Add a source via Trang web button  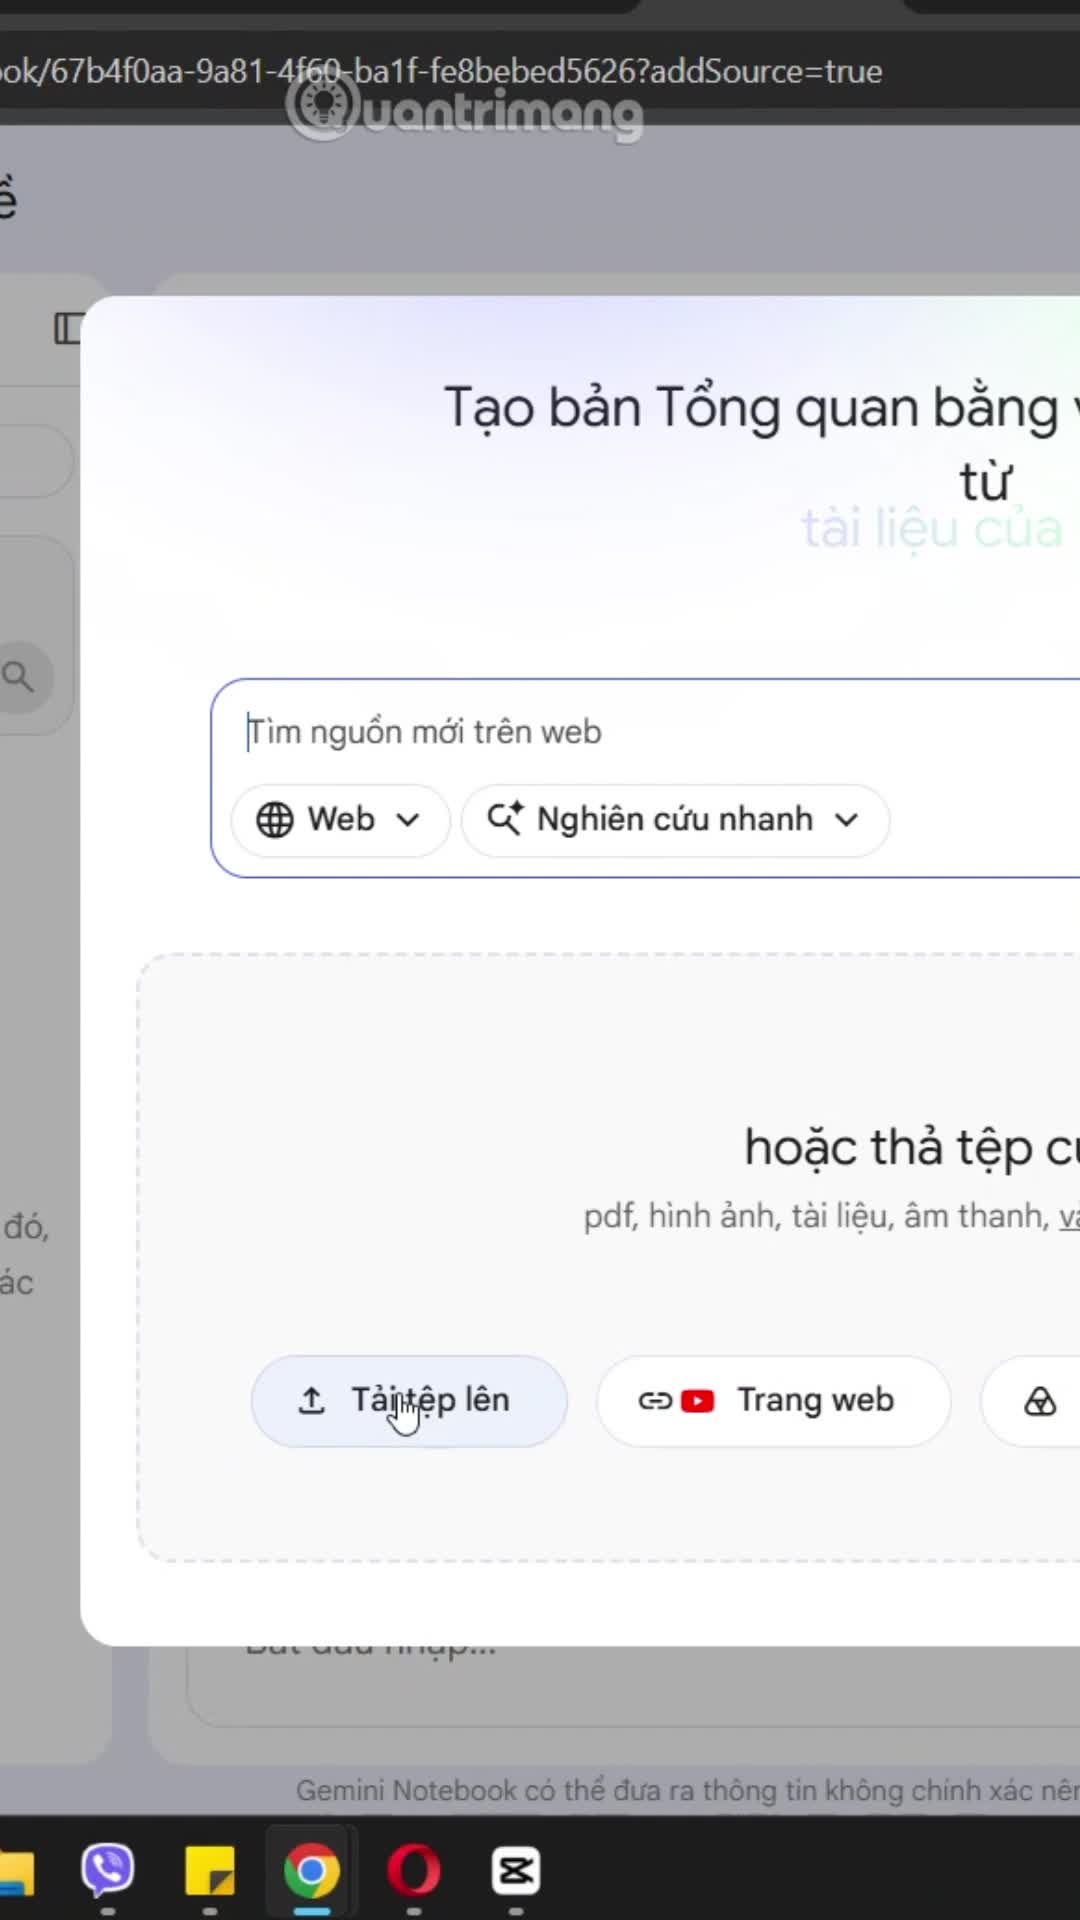click(773, 1401)
